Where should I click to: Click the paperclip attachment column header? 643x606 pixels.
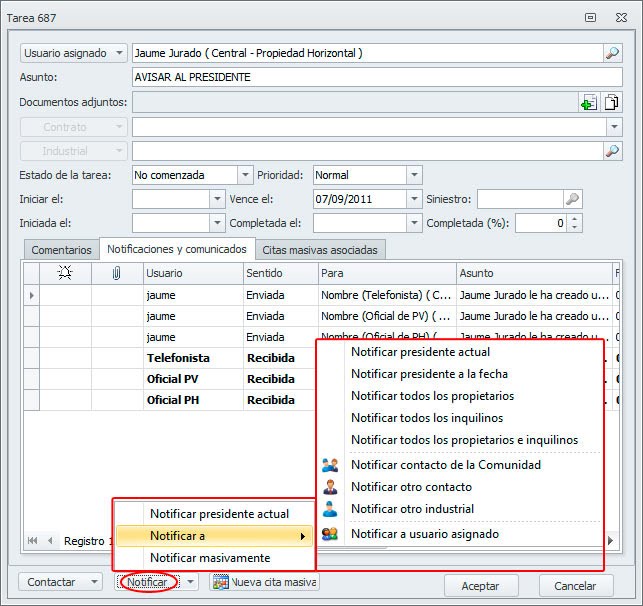(x=116, y=273)
